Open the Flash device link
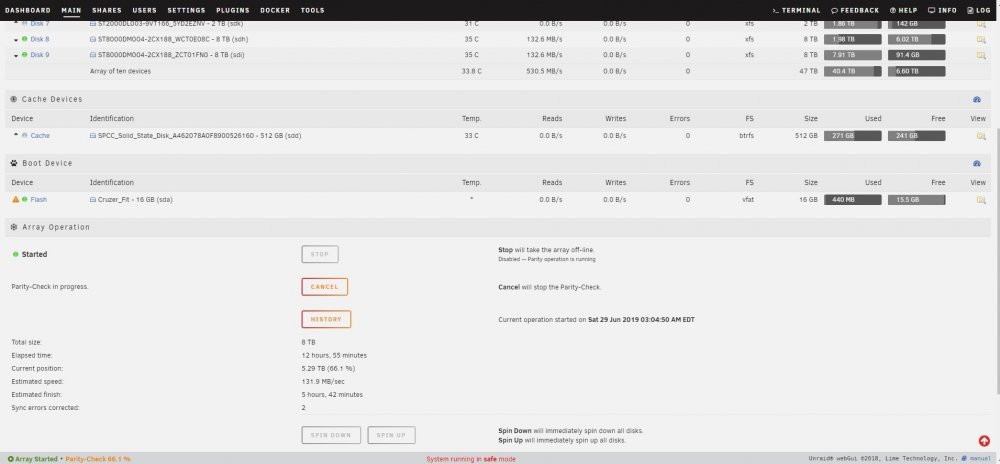This screenshot has height=464, width=1000. [x=38, y=200]
